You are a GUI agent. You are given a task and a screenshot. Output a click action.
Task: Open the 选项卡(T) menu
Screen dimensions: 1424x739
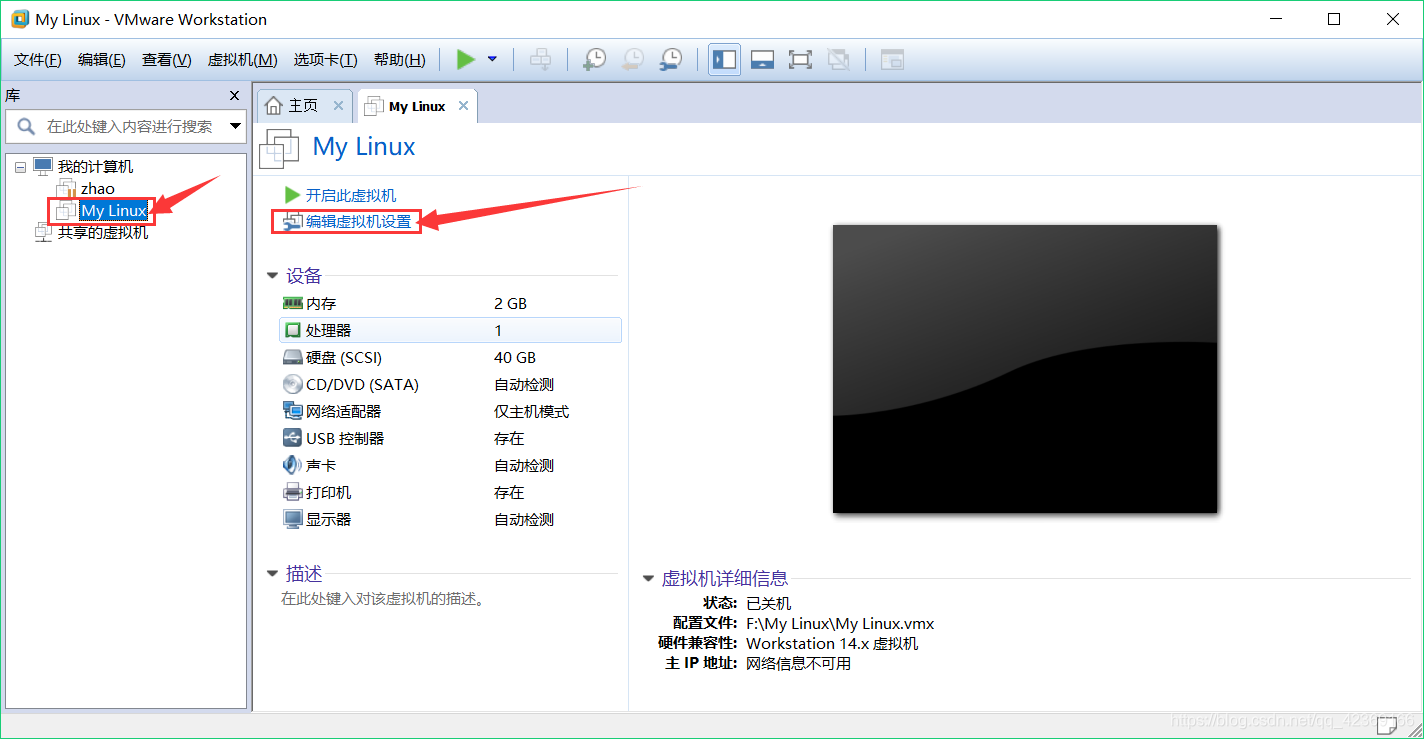click(x=325, y=60)
